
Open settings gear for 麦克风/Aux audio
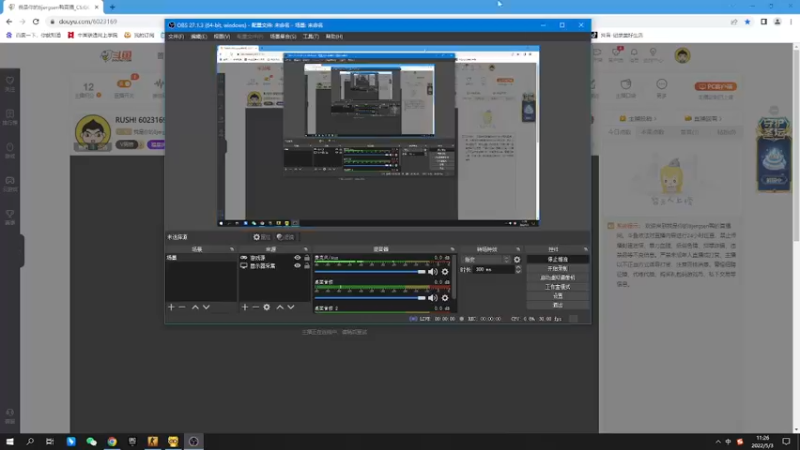[445, 272]
